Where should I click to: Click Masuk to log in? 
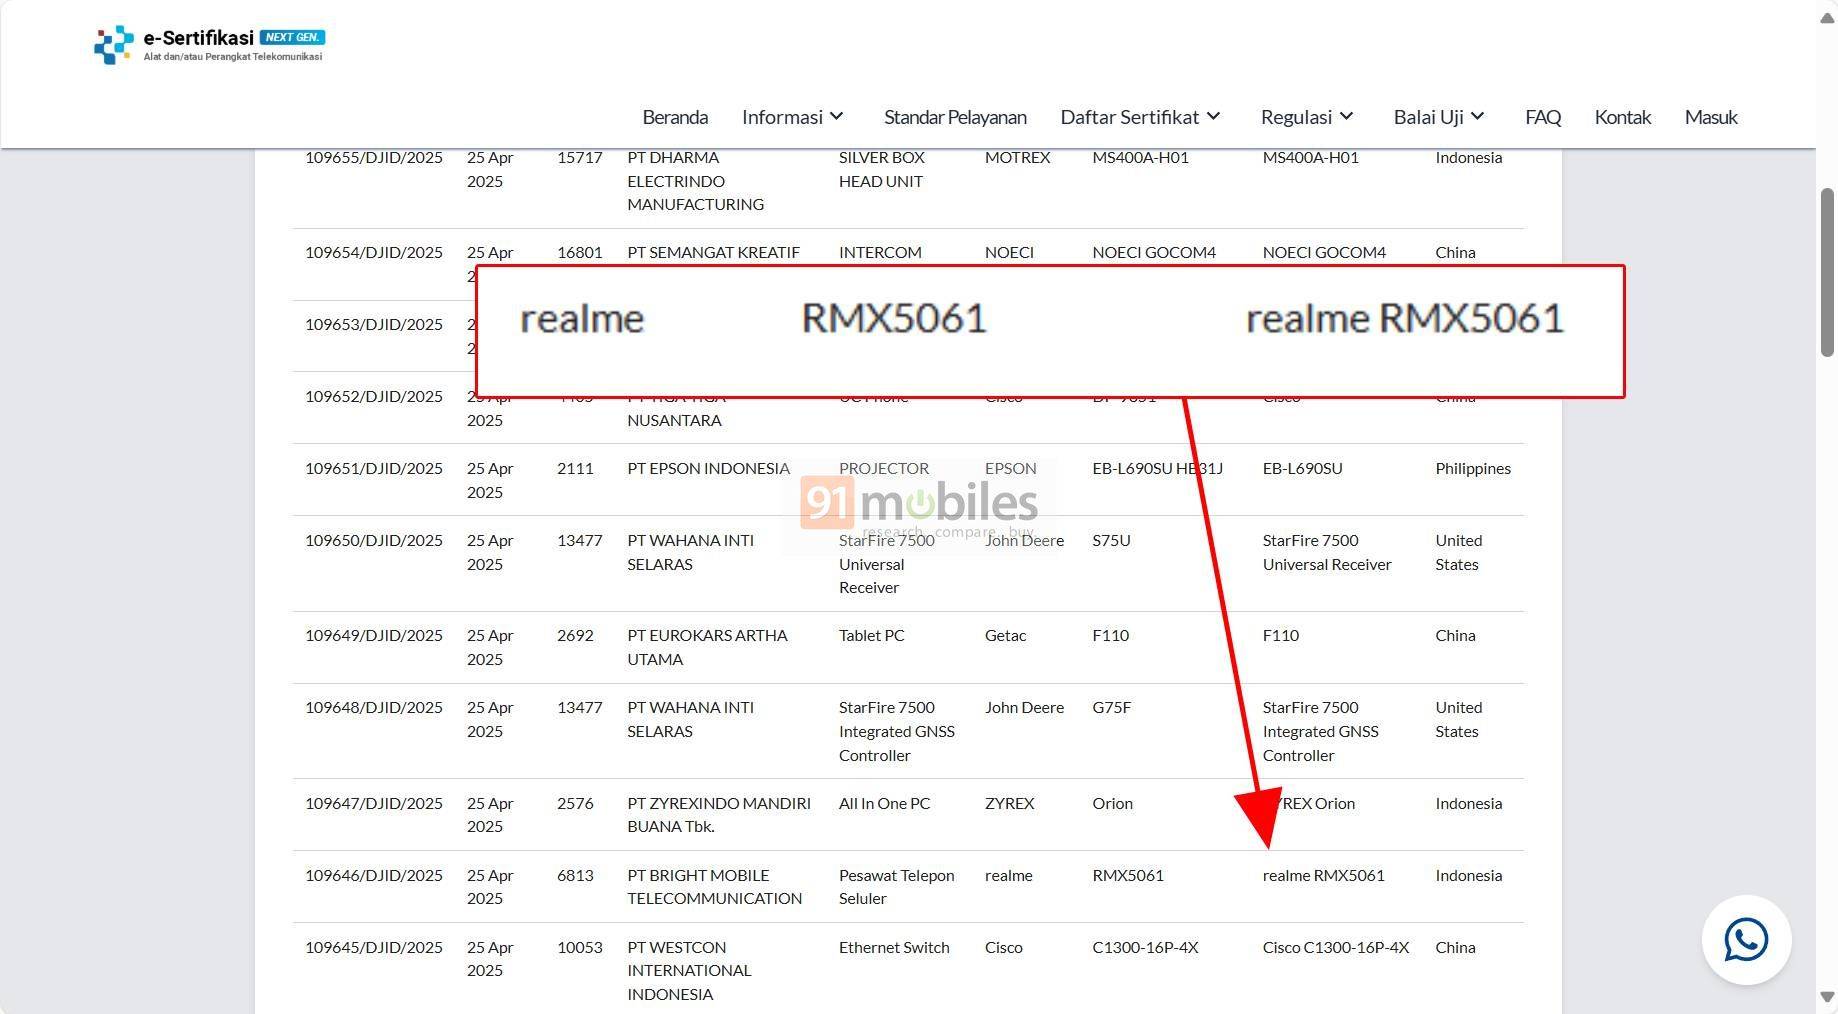[x=1711, y=117]
